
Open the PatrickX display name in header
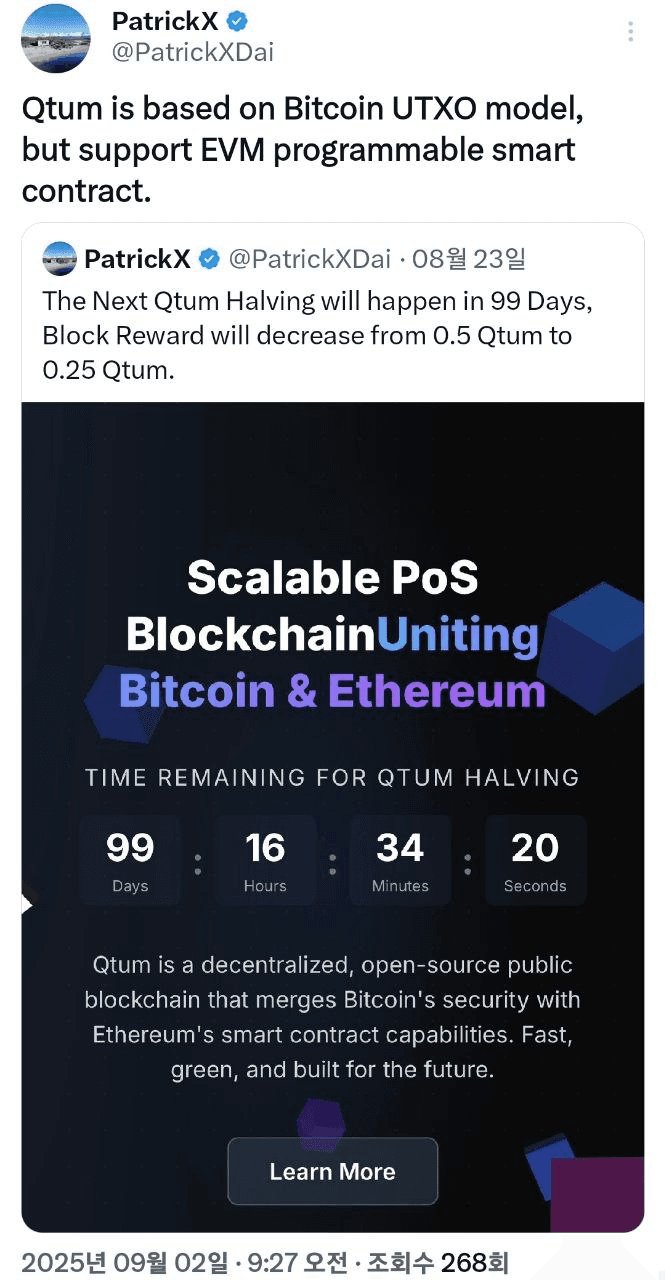pos(165,21)
